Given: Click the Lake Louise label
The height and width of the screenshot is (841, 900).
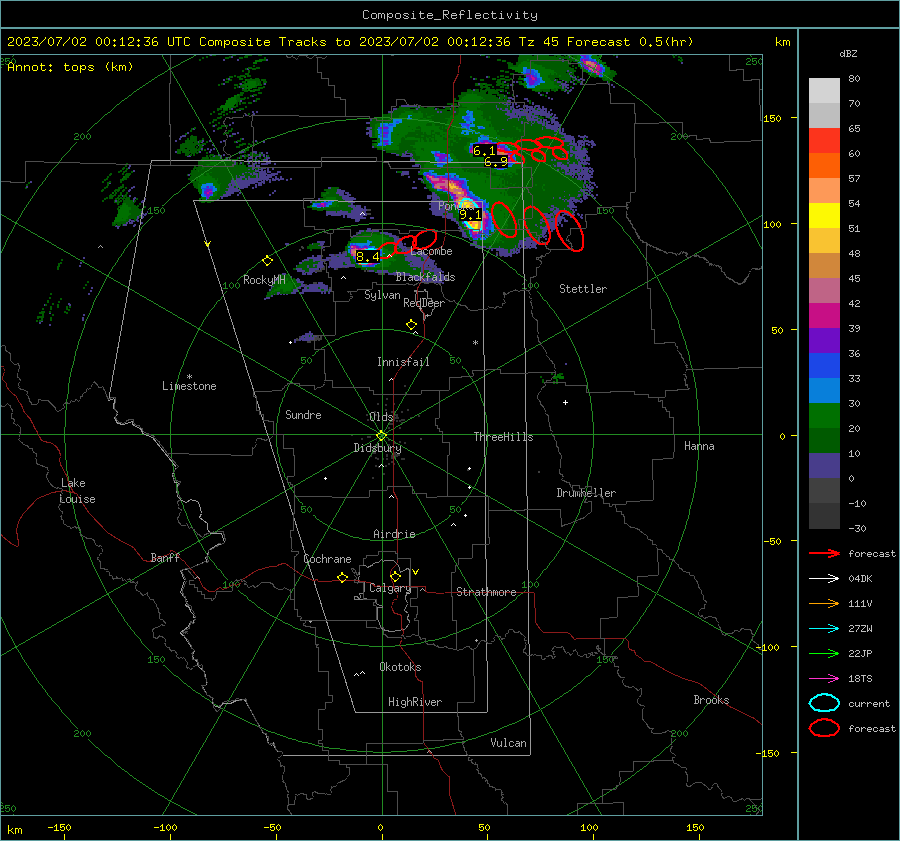Looking at the screenshot, I should click(77, 491).
